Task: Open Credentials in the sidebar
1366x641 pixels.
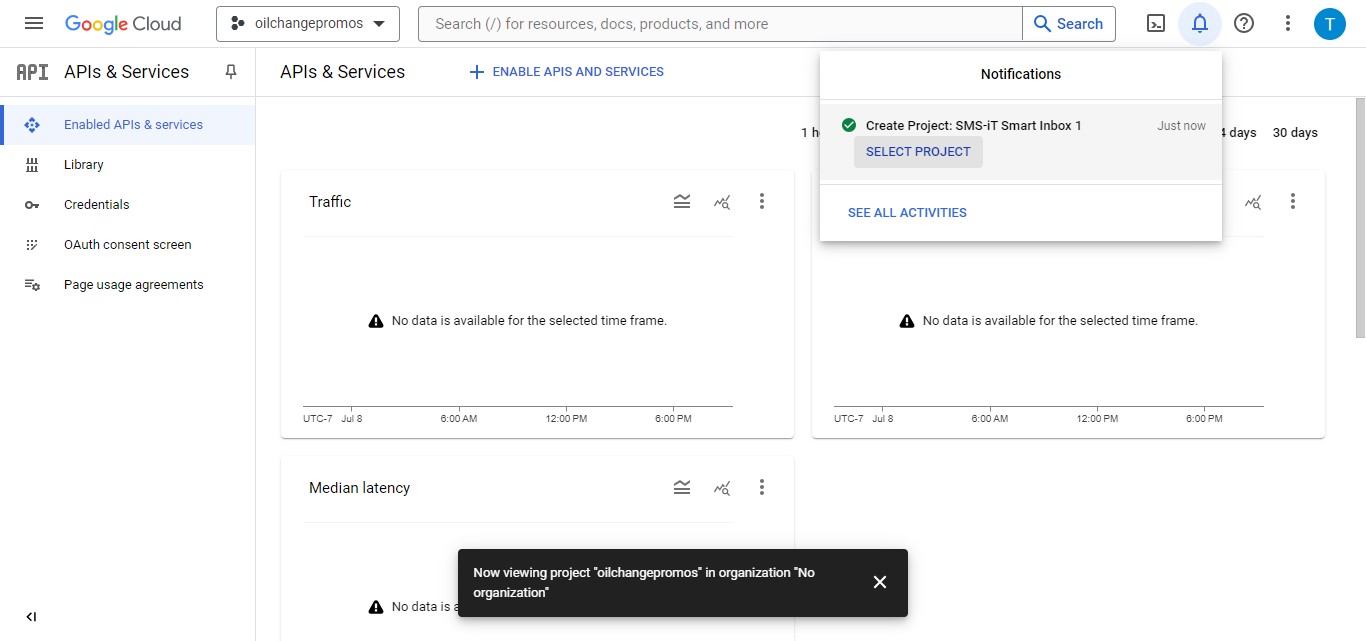Action: tap(96, 205)
